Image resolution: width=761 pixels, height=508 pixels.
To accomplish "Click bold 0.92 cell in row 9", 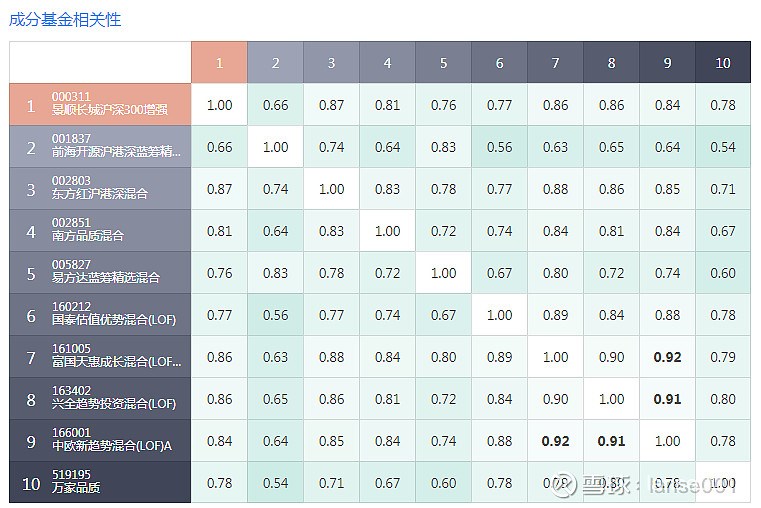I will 555,441.
